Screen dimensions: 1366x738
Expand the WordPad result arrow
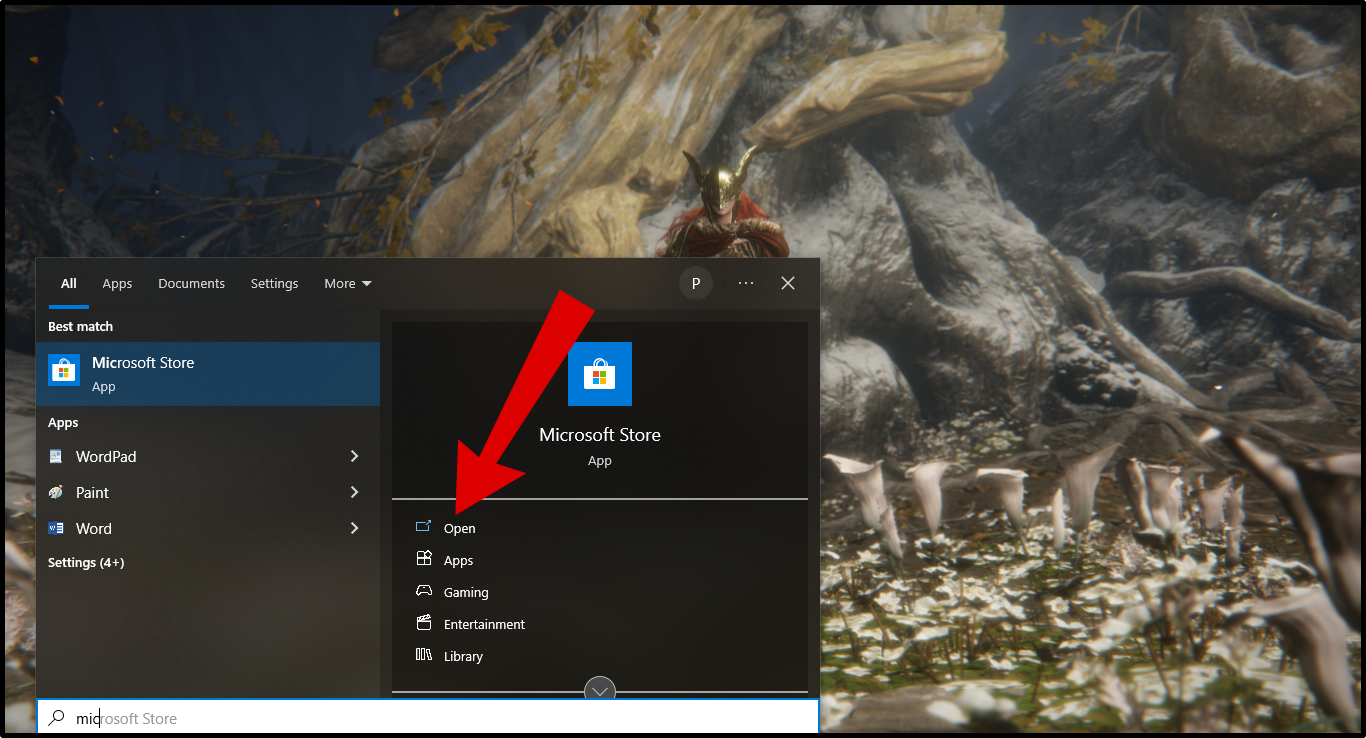tap(354, 456)
